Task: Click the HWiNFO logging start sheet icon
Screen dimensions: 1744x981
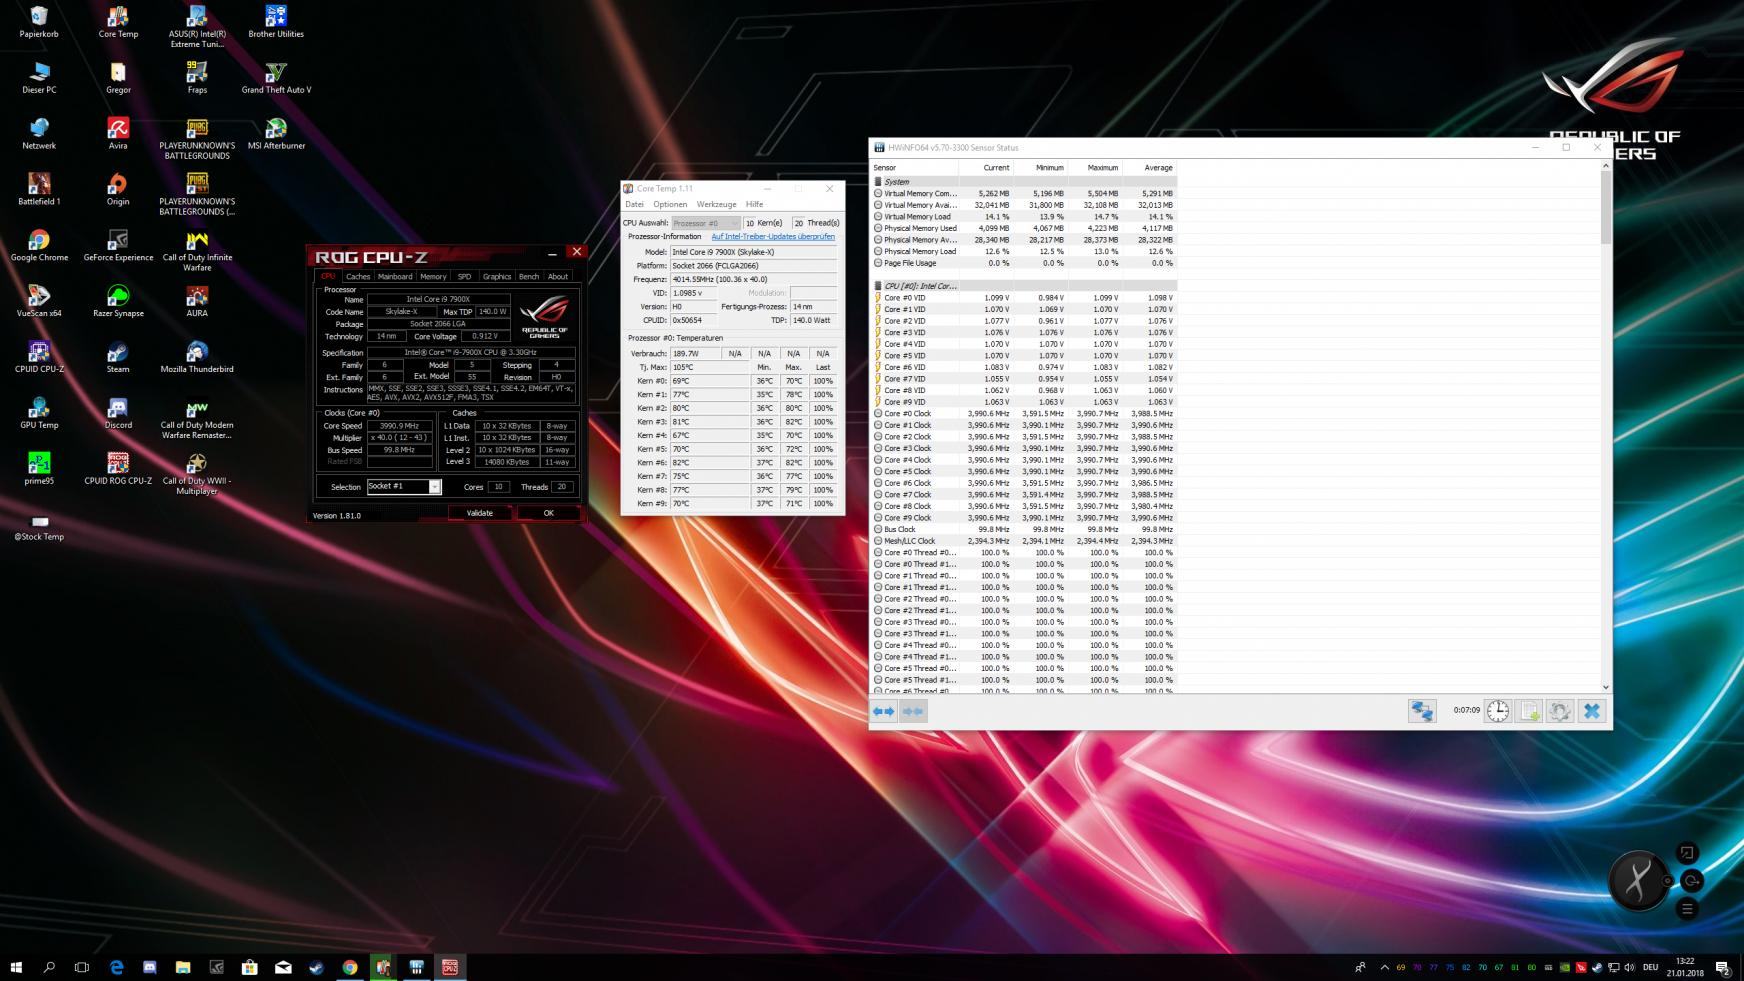Action: click(x=1529, y=711)
